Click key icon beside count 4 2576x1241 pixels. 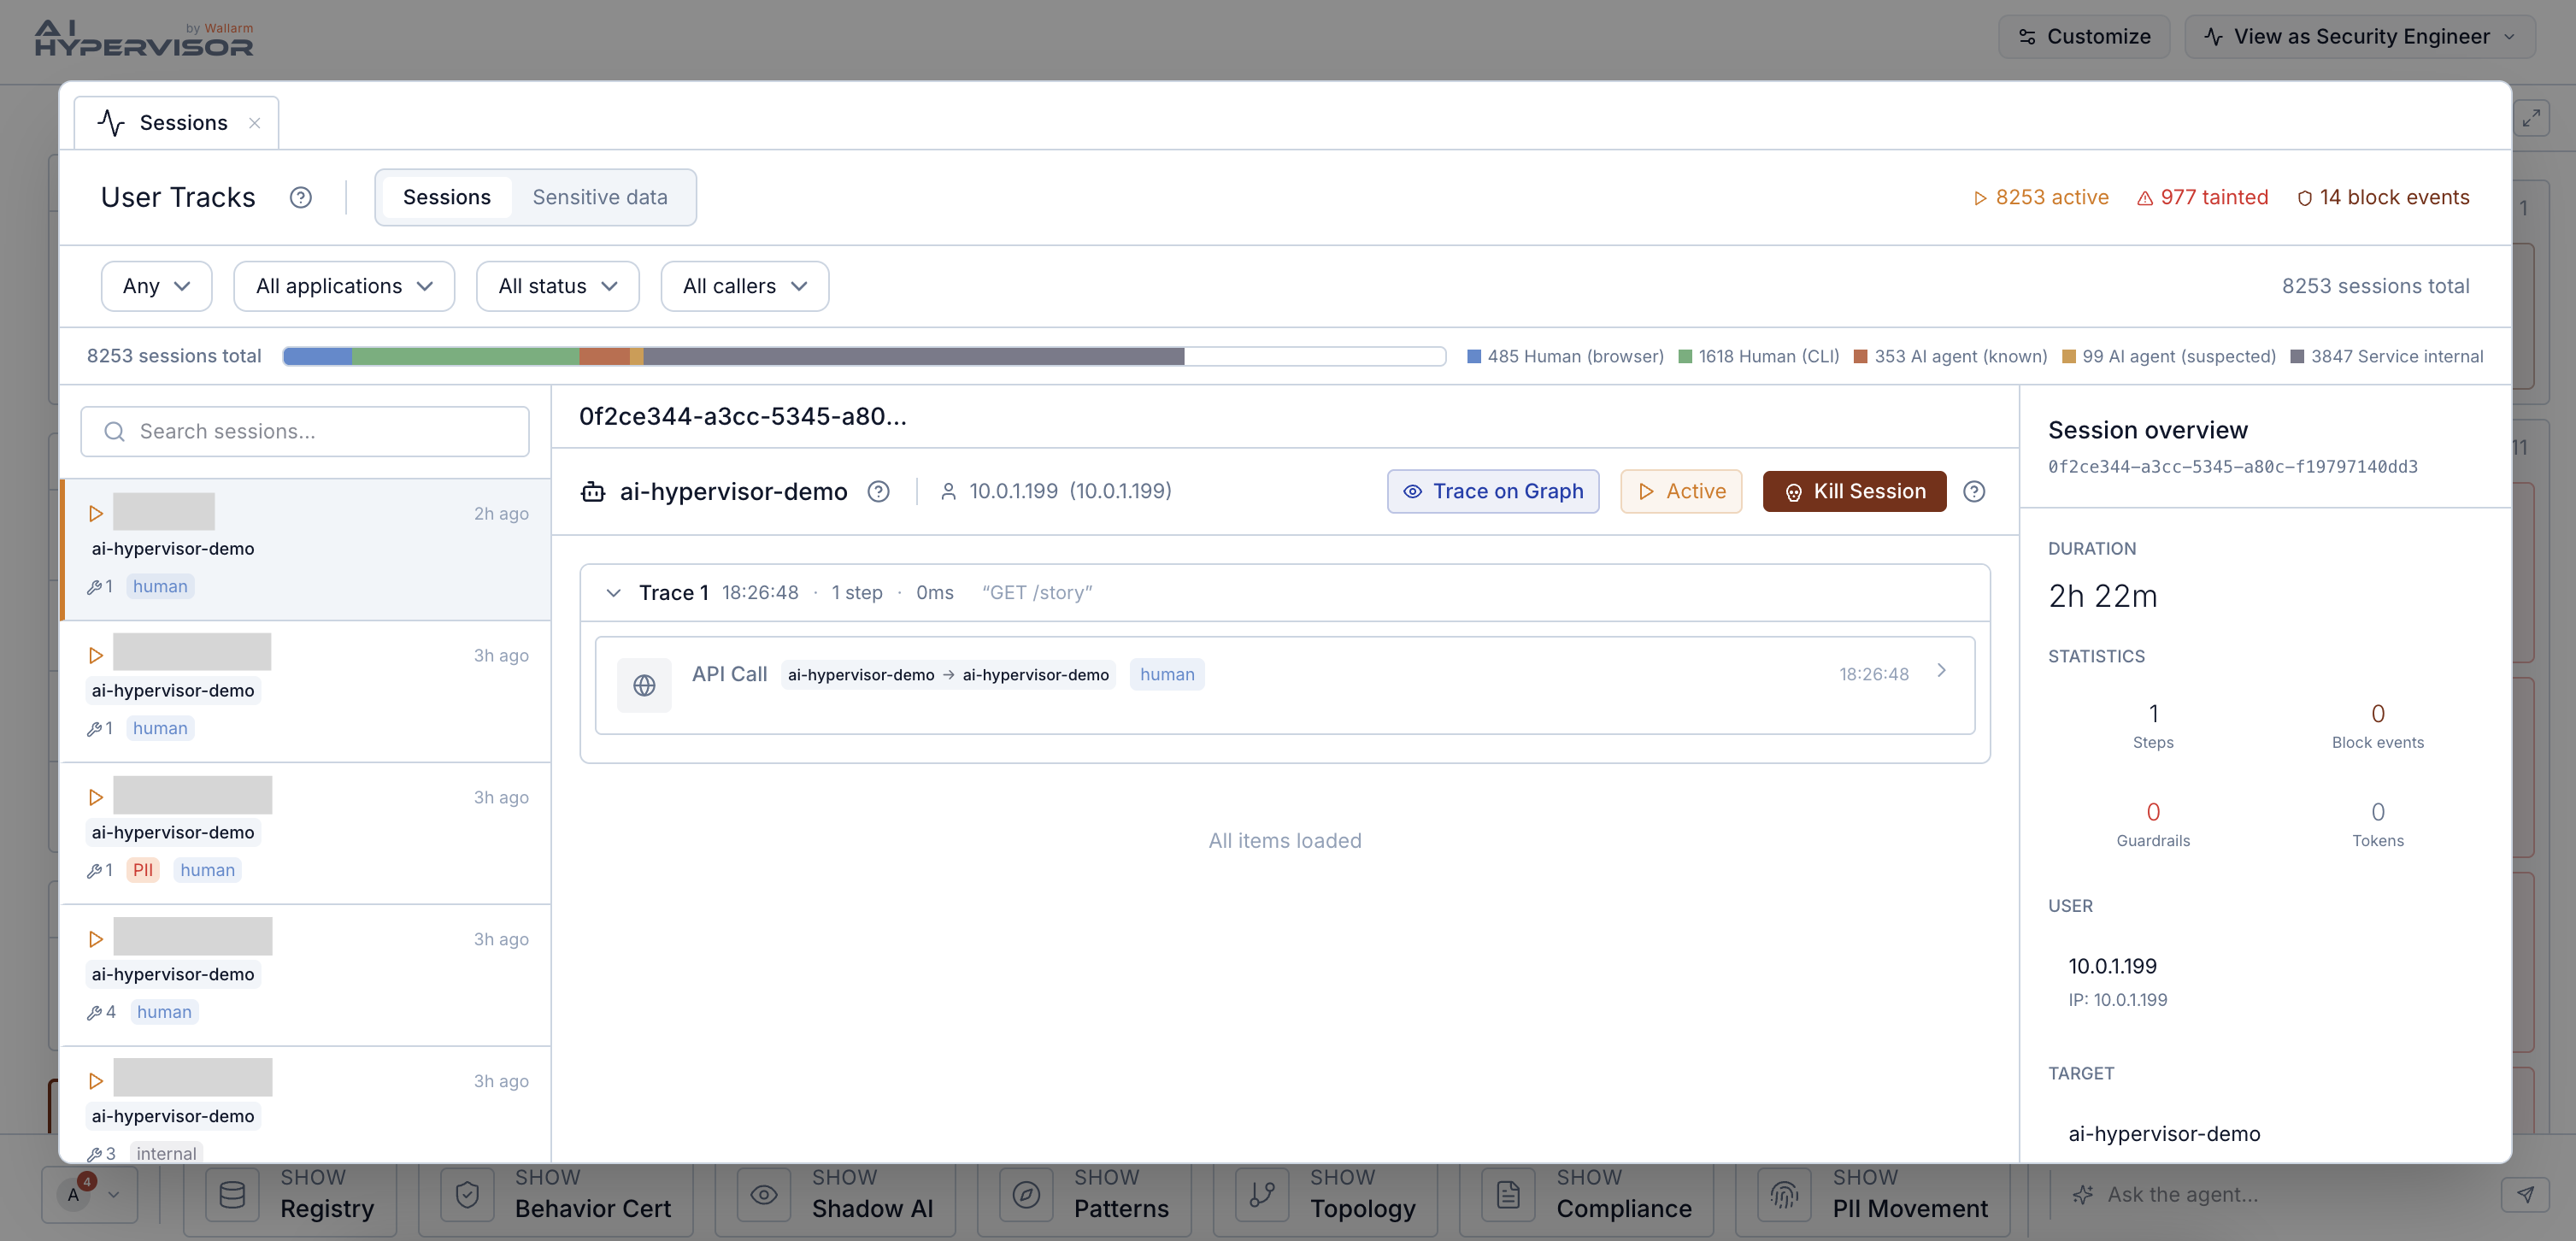pos(94,1013)
